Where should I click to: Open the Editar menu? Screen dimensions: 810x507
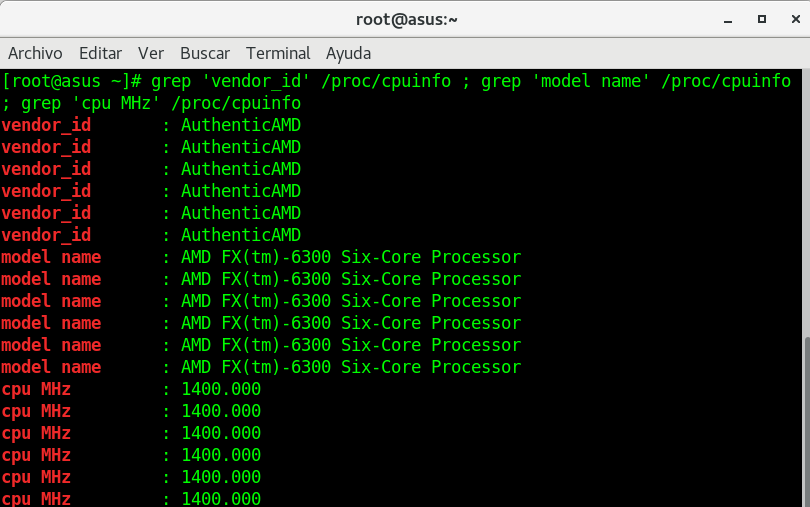click(100, 53)
